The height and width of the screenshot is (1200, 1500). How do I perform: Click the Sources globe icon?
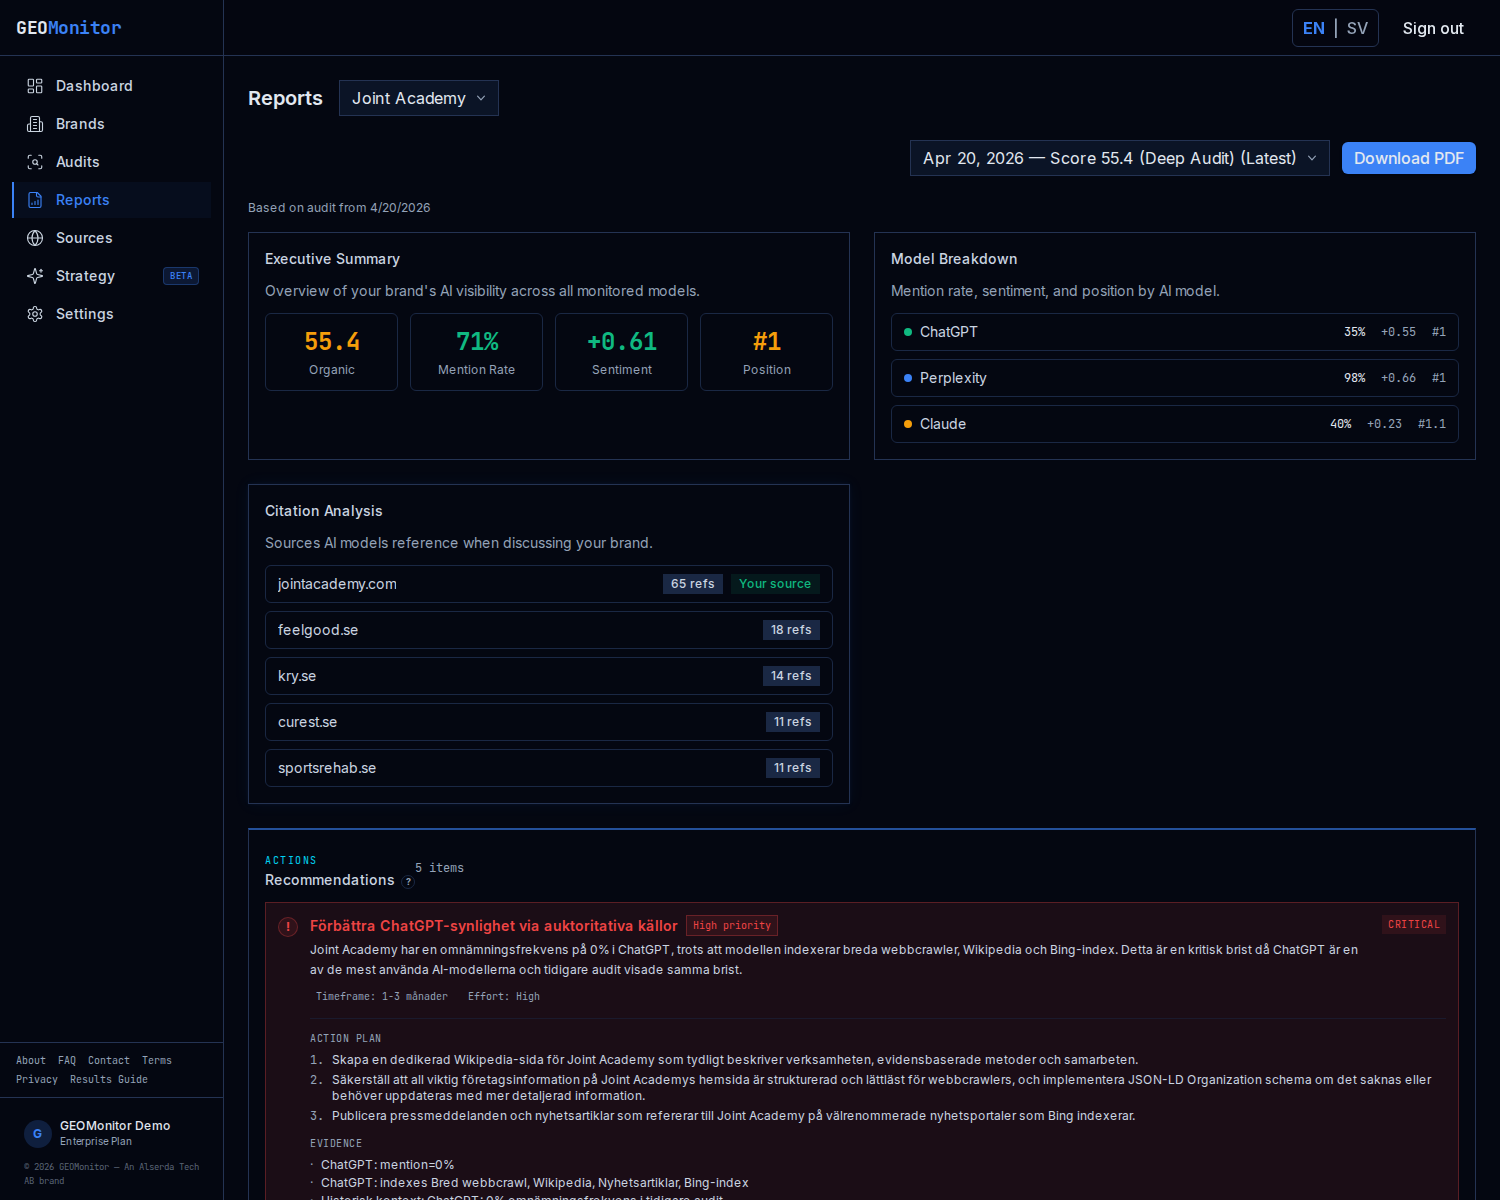(x=35, y=238)
